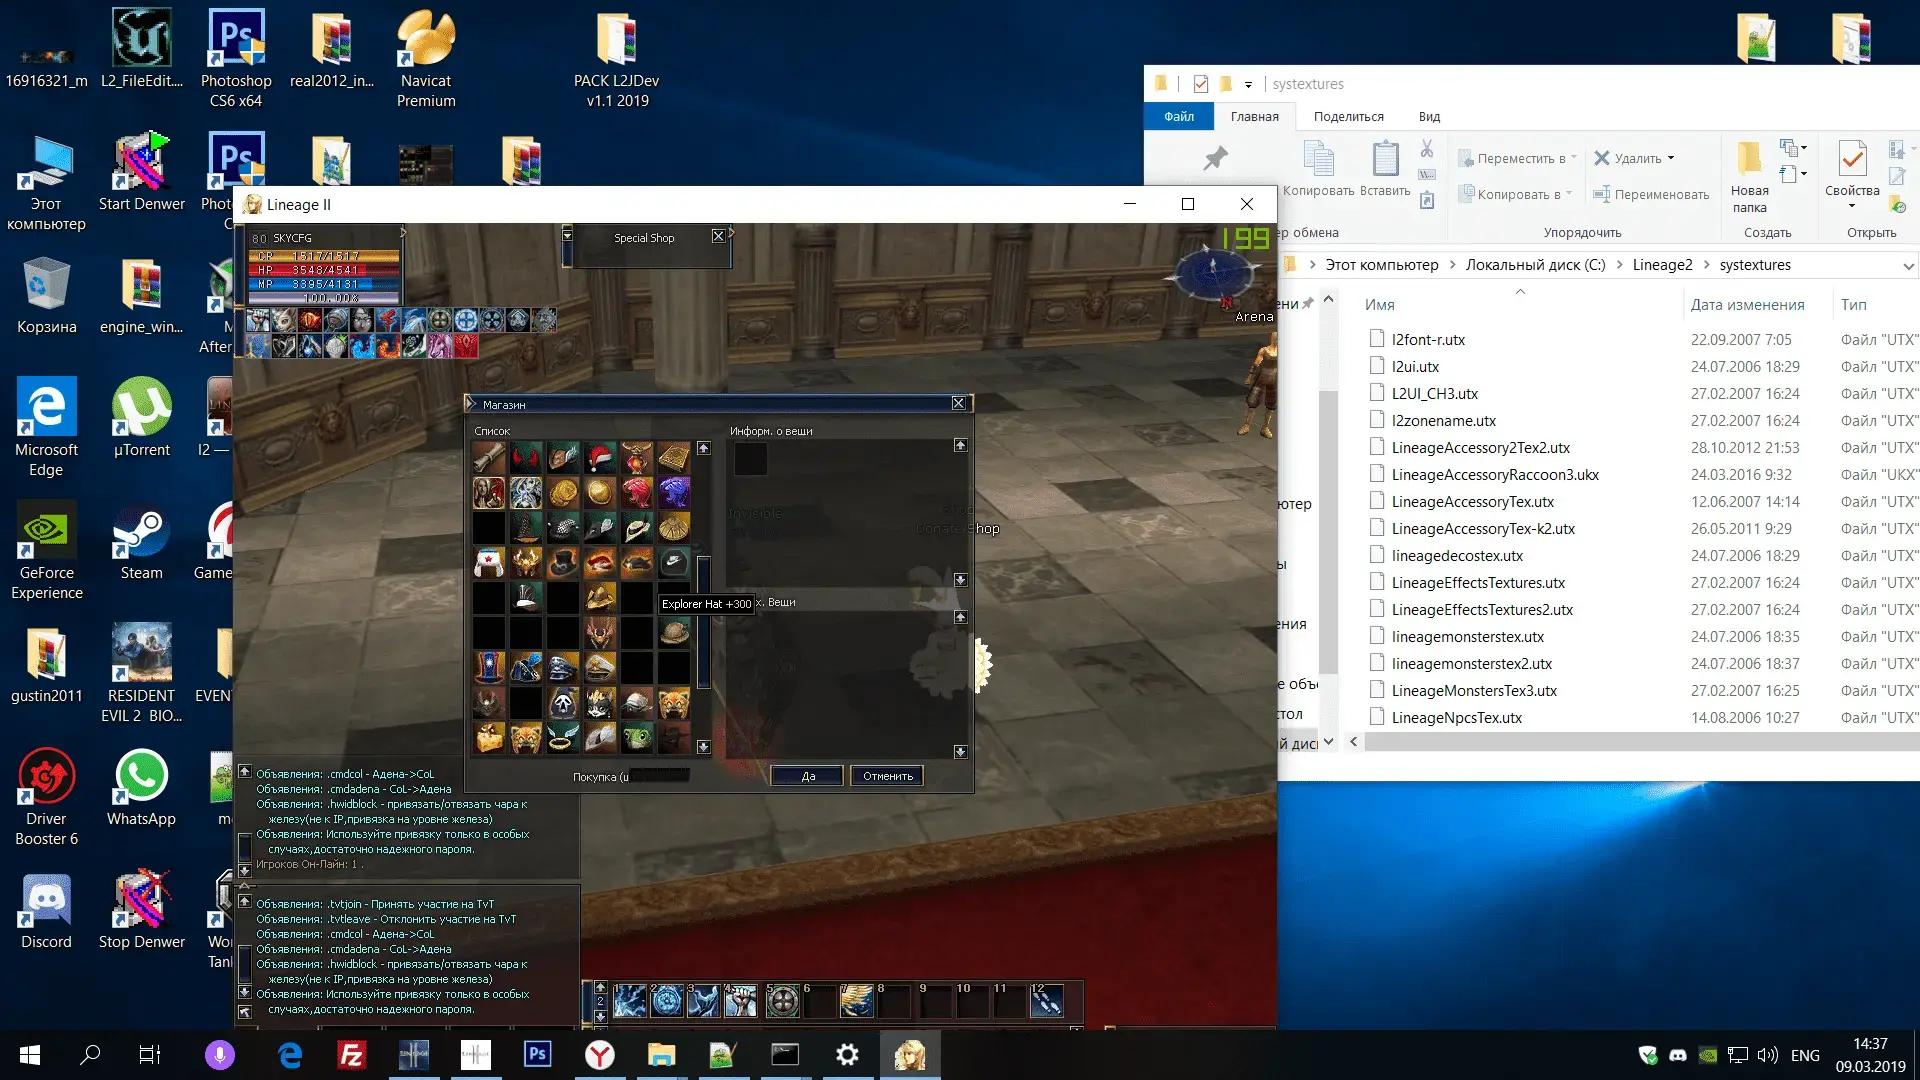Expand Свойства dropdown arrow
Viewport: 1920px width, 1080px height.
1852,206
